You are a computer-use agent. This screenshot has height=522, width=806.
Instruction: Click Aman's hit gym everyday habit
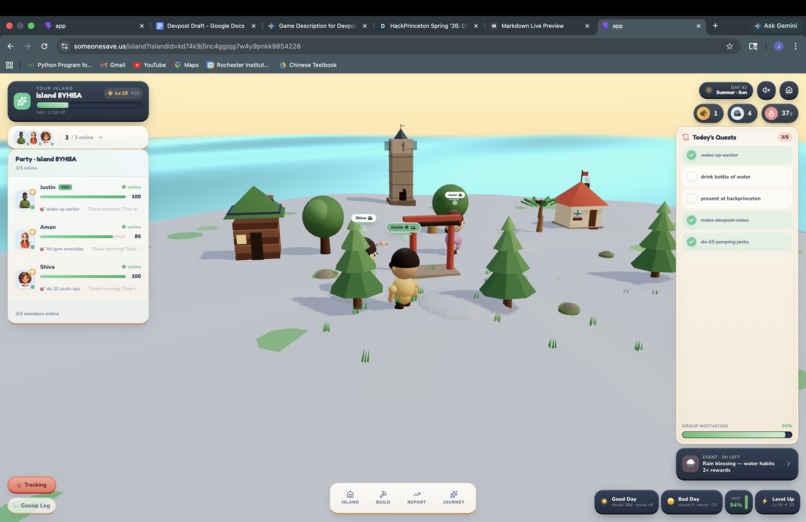[x=62, y=249]
